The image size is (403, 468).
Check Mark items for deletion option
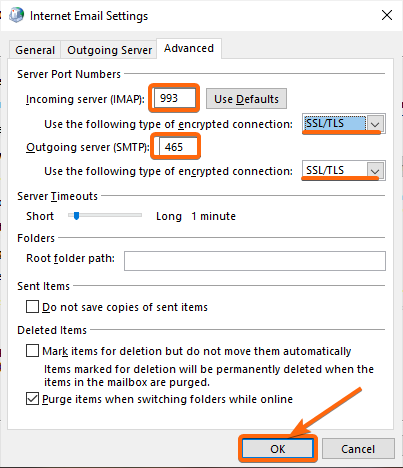[32, 351]
